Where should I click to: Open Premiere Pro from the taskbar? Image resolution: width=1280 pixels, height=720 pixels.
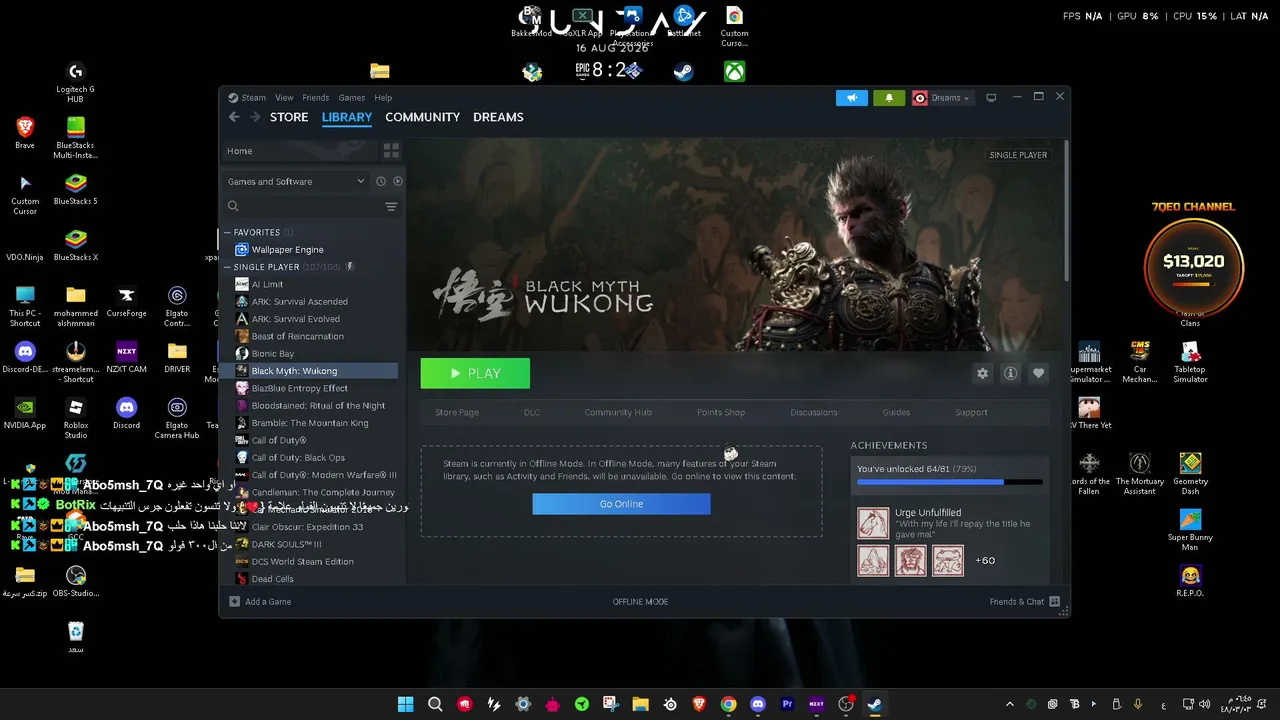787,704
